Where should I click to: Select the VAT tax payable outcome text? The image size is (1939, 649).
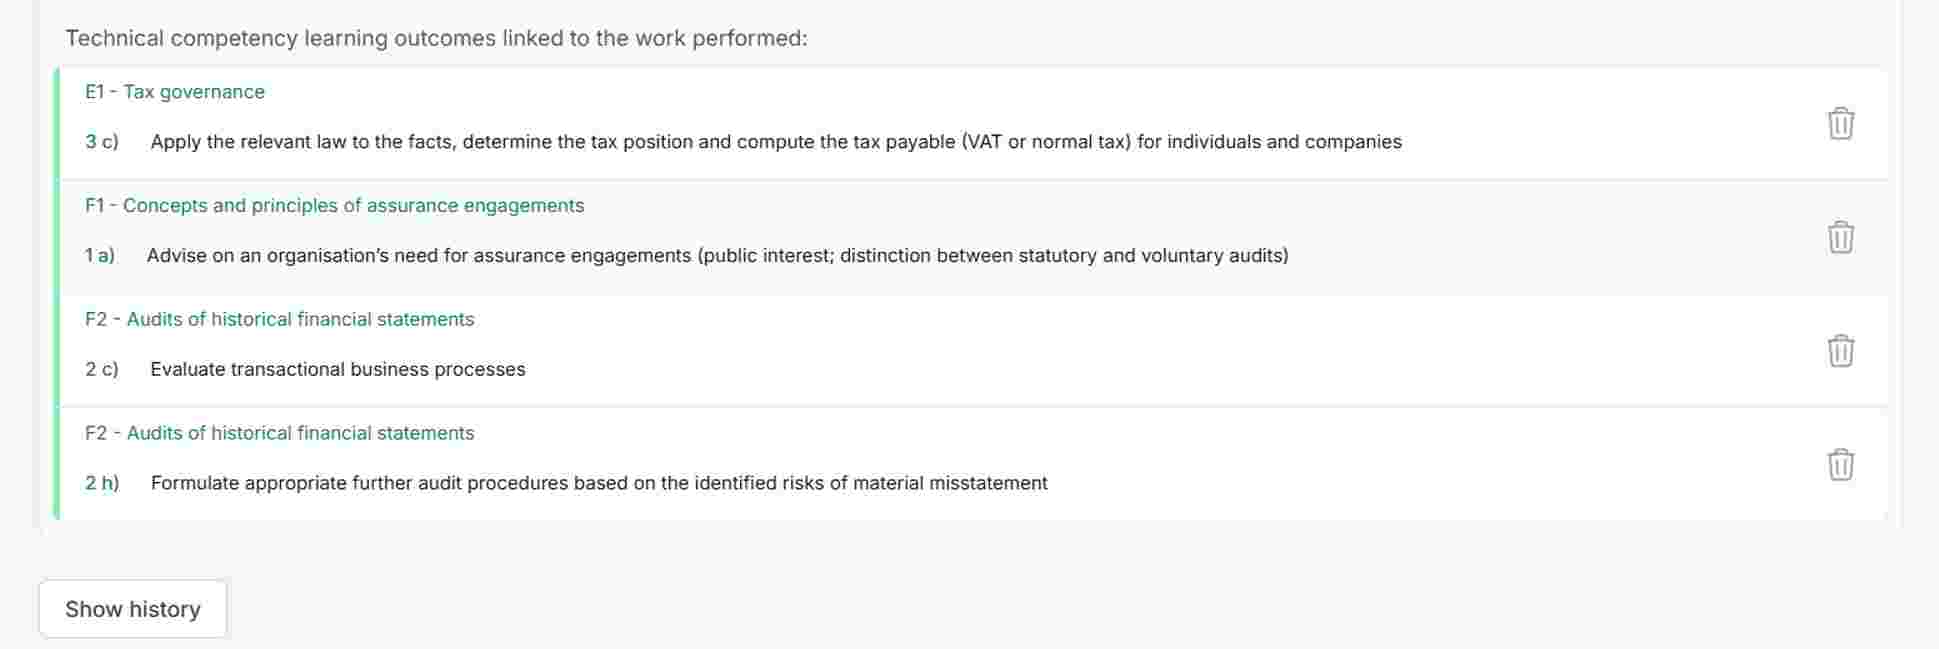click(x=777, y=141)
